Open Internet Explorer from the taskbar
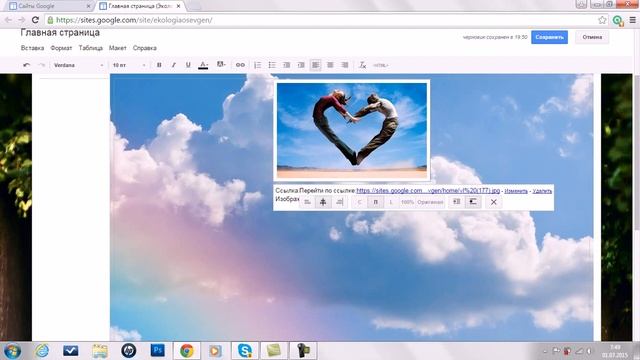The image size is (640, 360). [x=42, y=351]
